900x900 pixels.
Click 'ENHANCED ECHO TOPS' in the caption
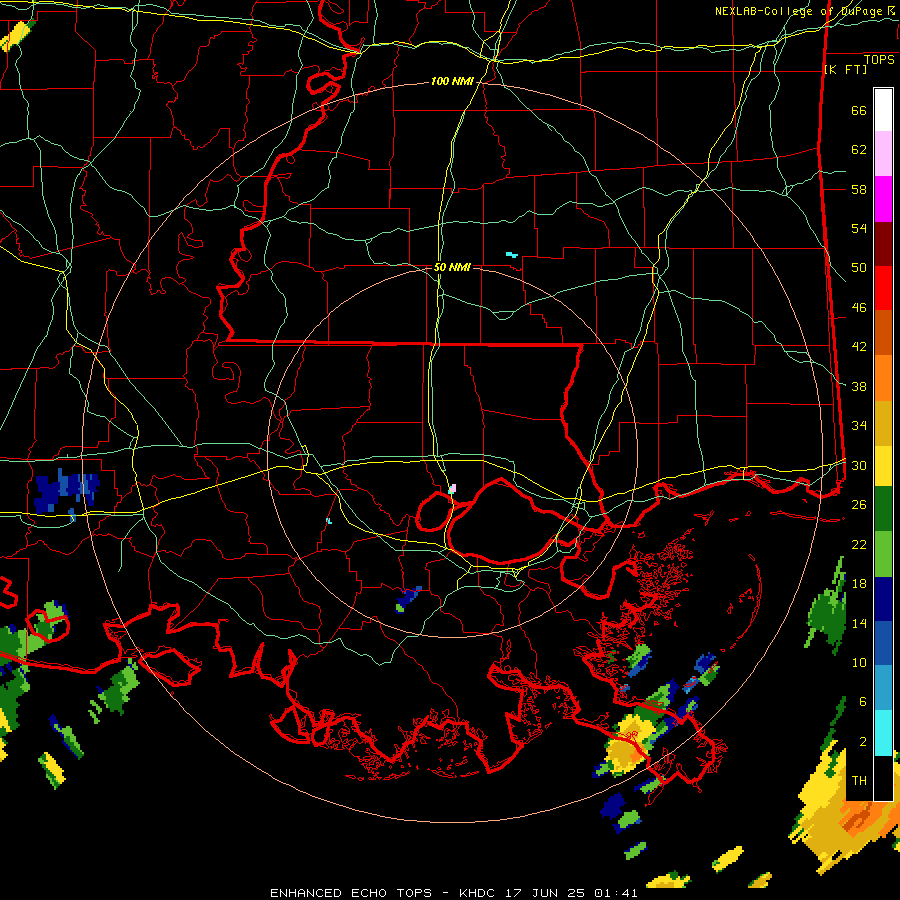(x=351, y=893)
